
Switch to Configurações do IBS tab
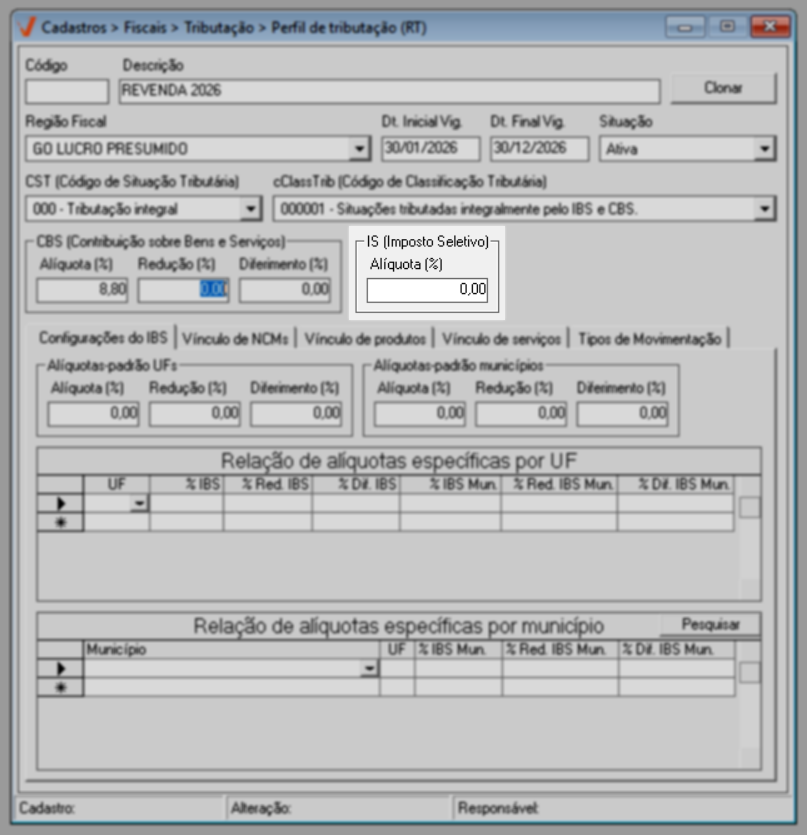103,338
